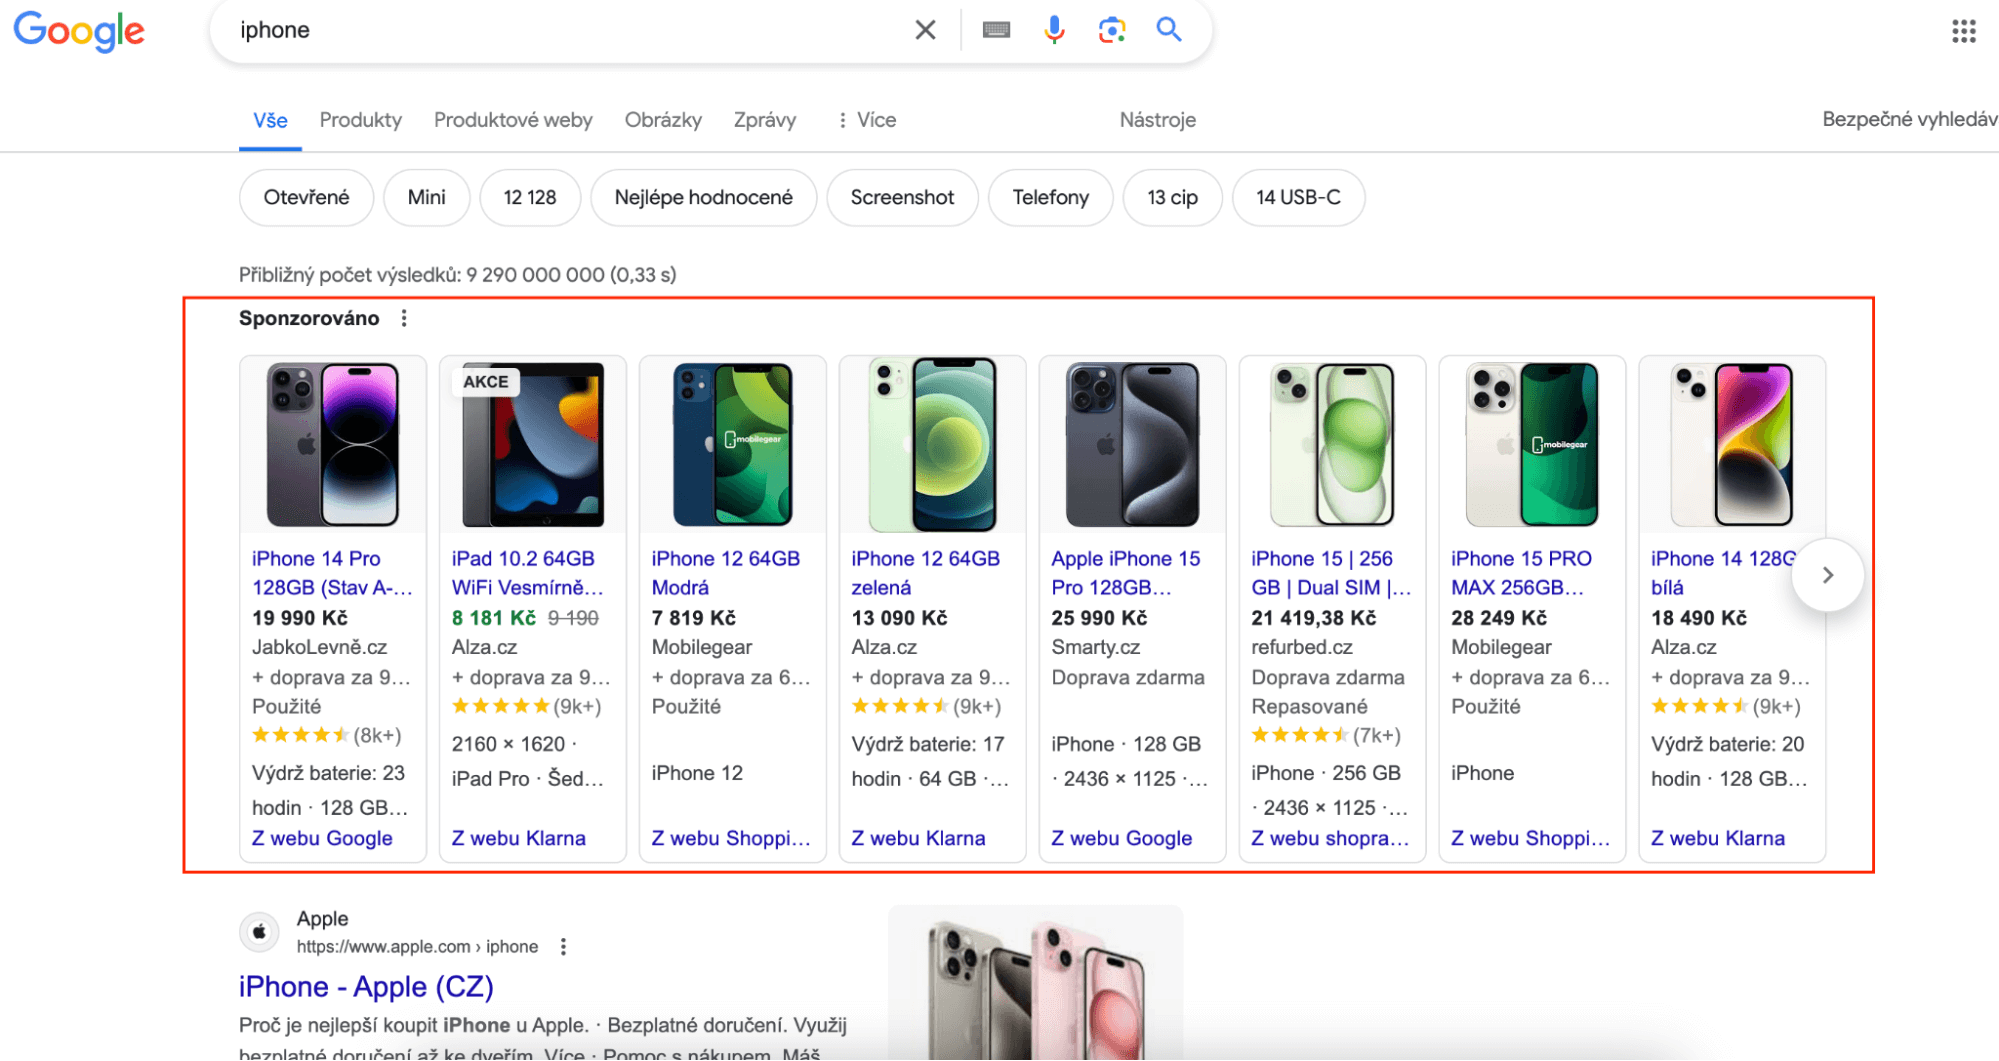Click the Google logo

(x=79, y=31)
